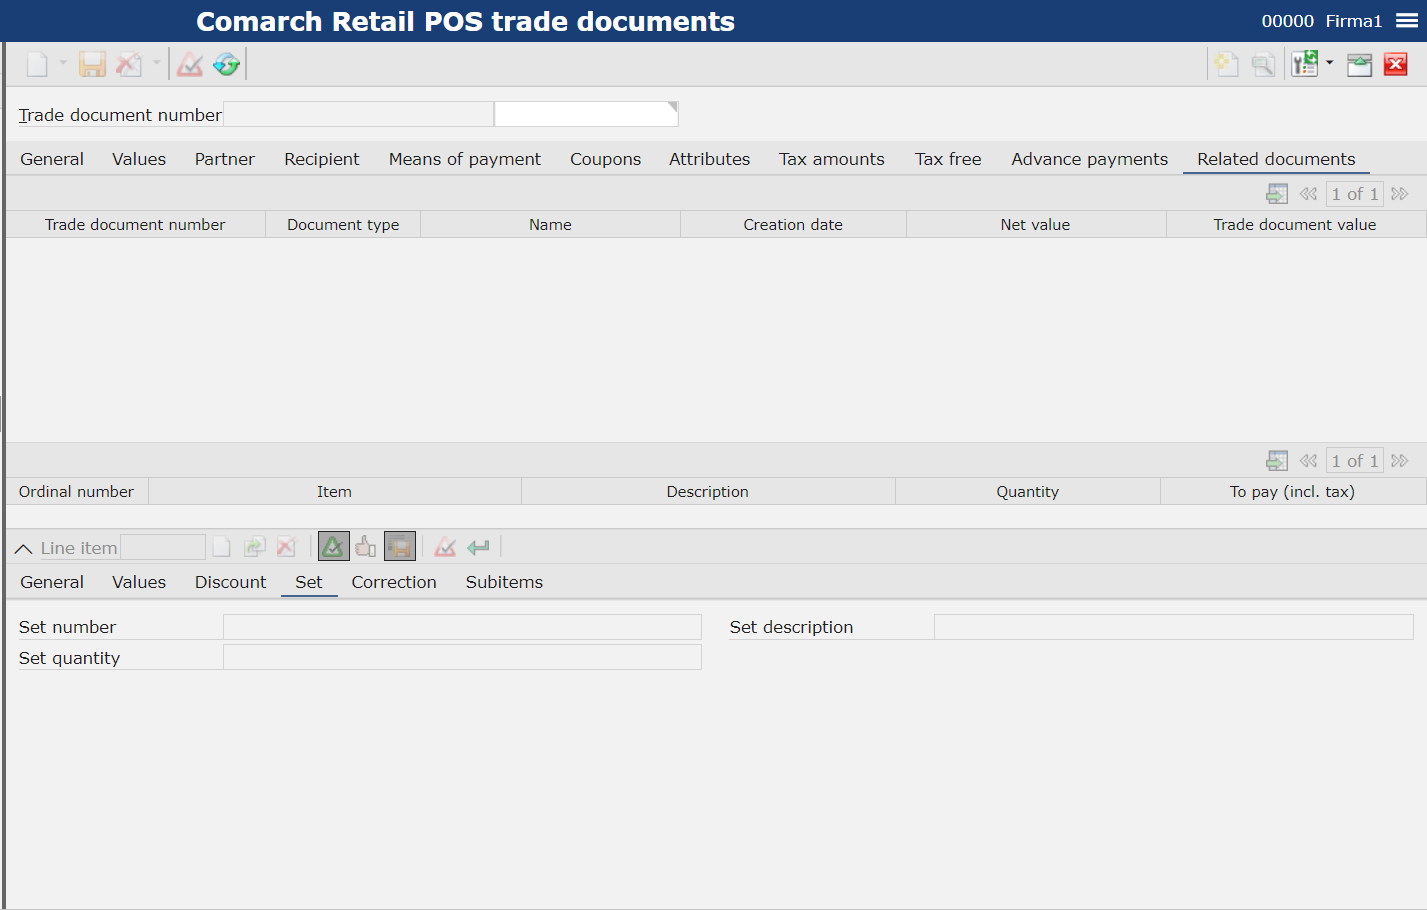Click the Item column header

point(334,491)
